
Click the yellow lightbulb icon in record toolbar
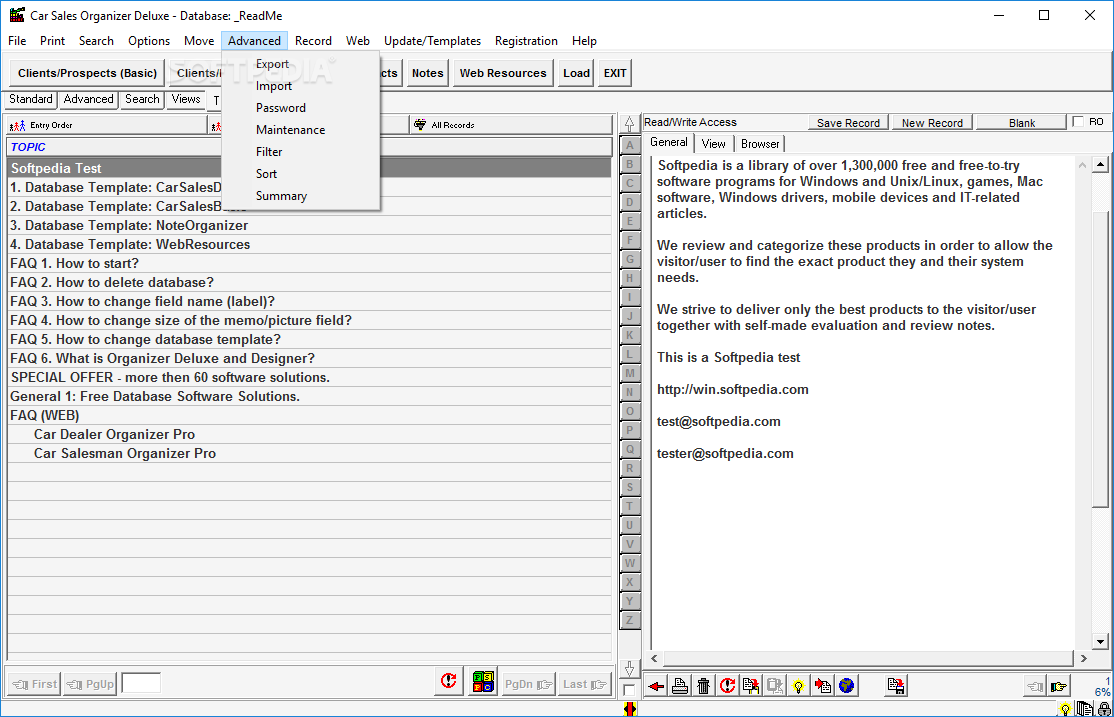[x=799, y=686]
